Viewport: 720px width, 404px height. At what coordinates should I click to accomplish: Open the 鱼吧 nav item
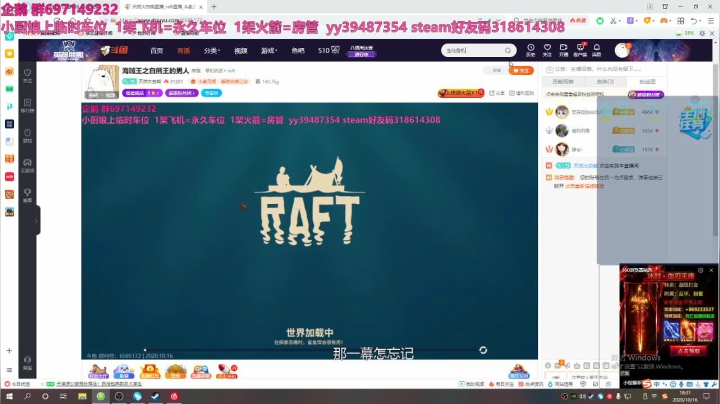point(298,50)
